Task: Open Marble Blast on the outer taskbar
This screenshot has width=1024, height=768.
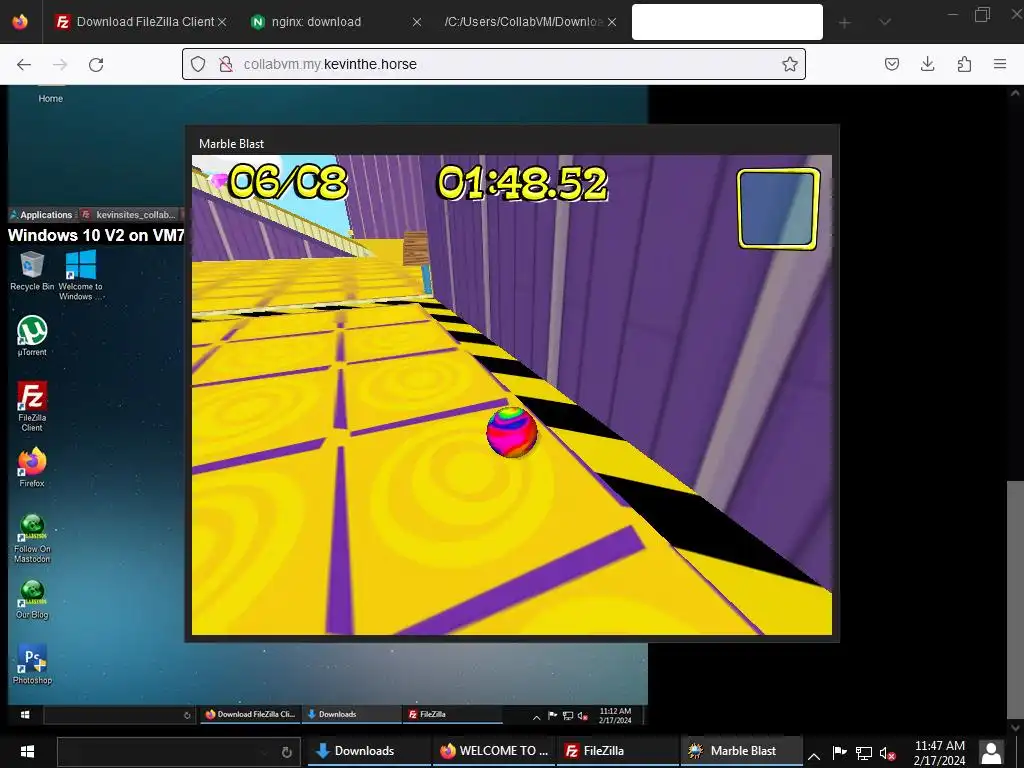Action: coord(743,751)
